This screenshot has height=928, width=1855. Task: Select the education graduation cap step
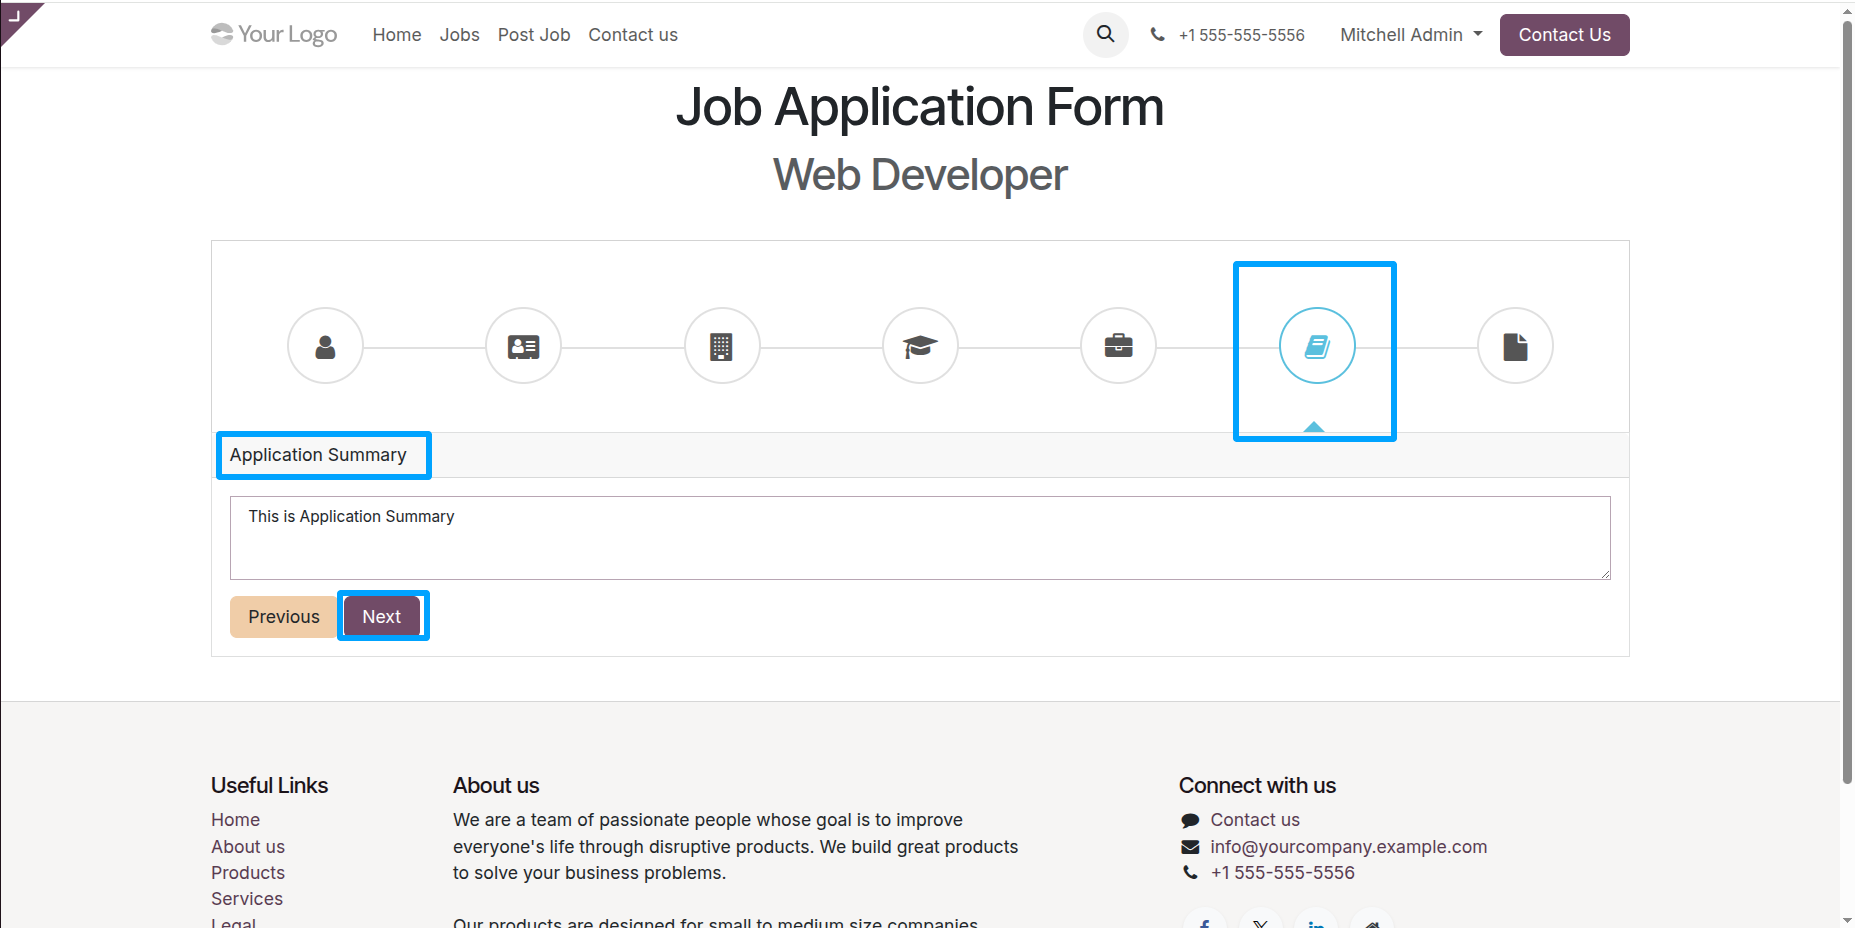point(920,346)
